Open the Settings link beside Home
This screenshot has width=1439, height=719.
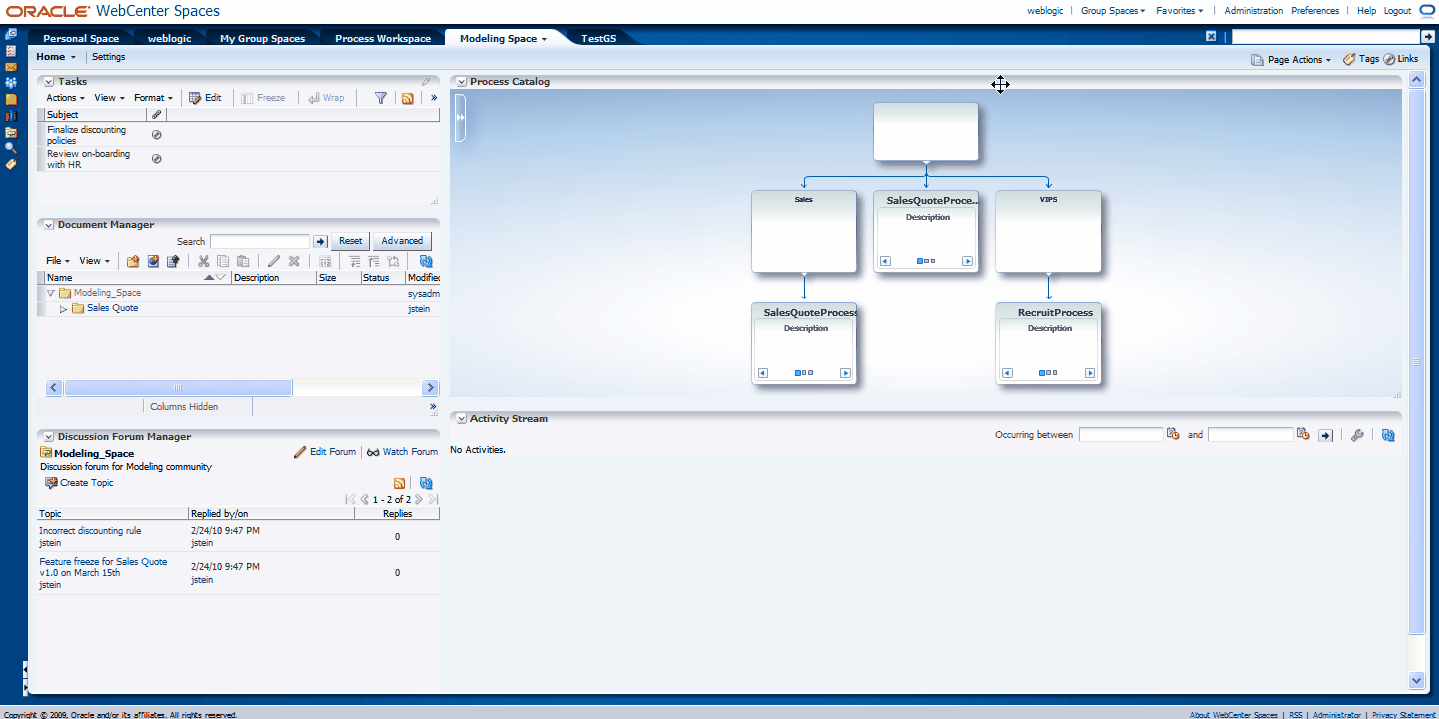109,57
